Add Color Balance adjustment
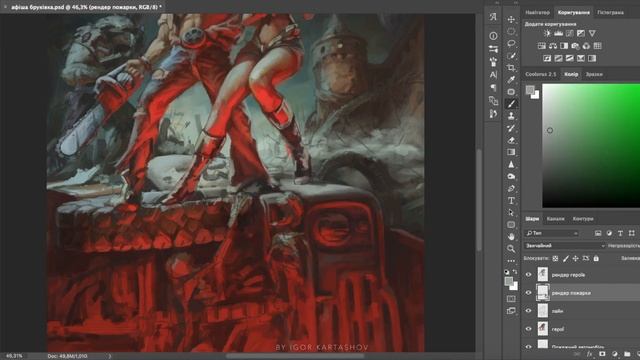The width and height of the screenshot is (640, 360). coord(553,46)
